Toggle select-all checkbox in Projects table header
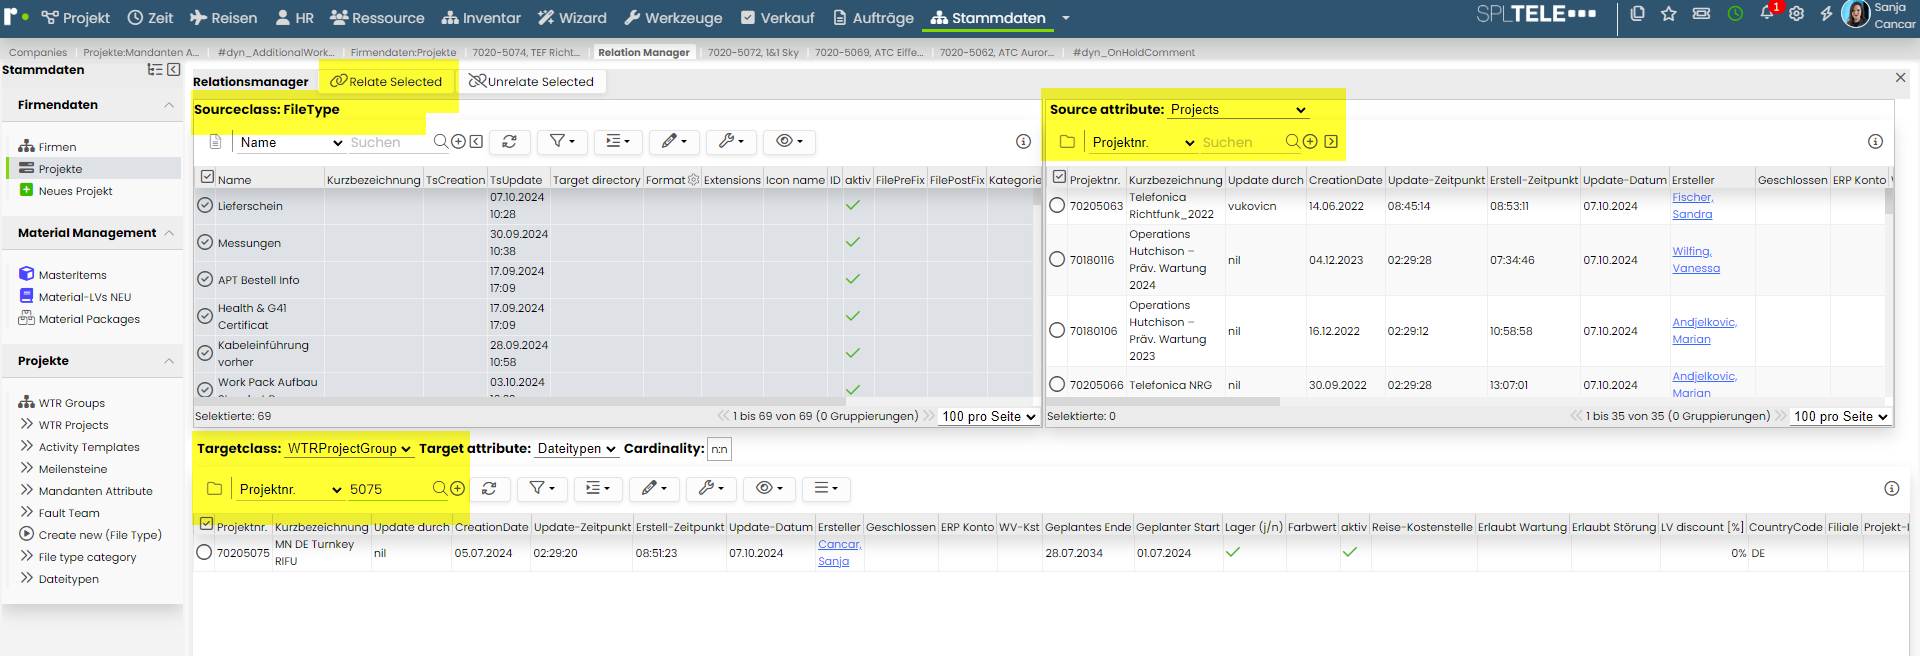1920x656 pixels. 1059,177
